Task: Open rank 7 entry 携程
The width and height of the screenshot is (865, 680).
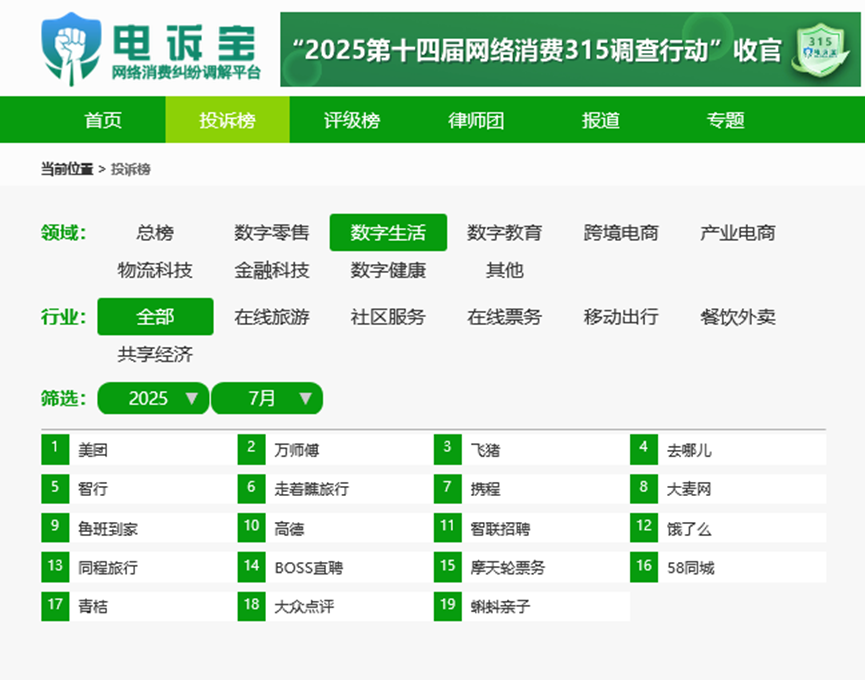Action: pyautogui.click(x=532, y=489)
